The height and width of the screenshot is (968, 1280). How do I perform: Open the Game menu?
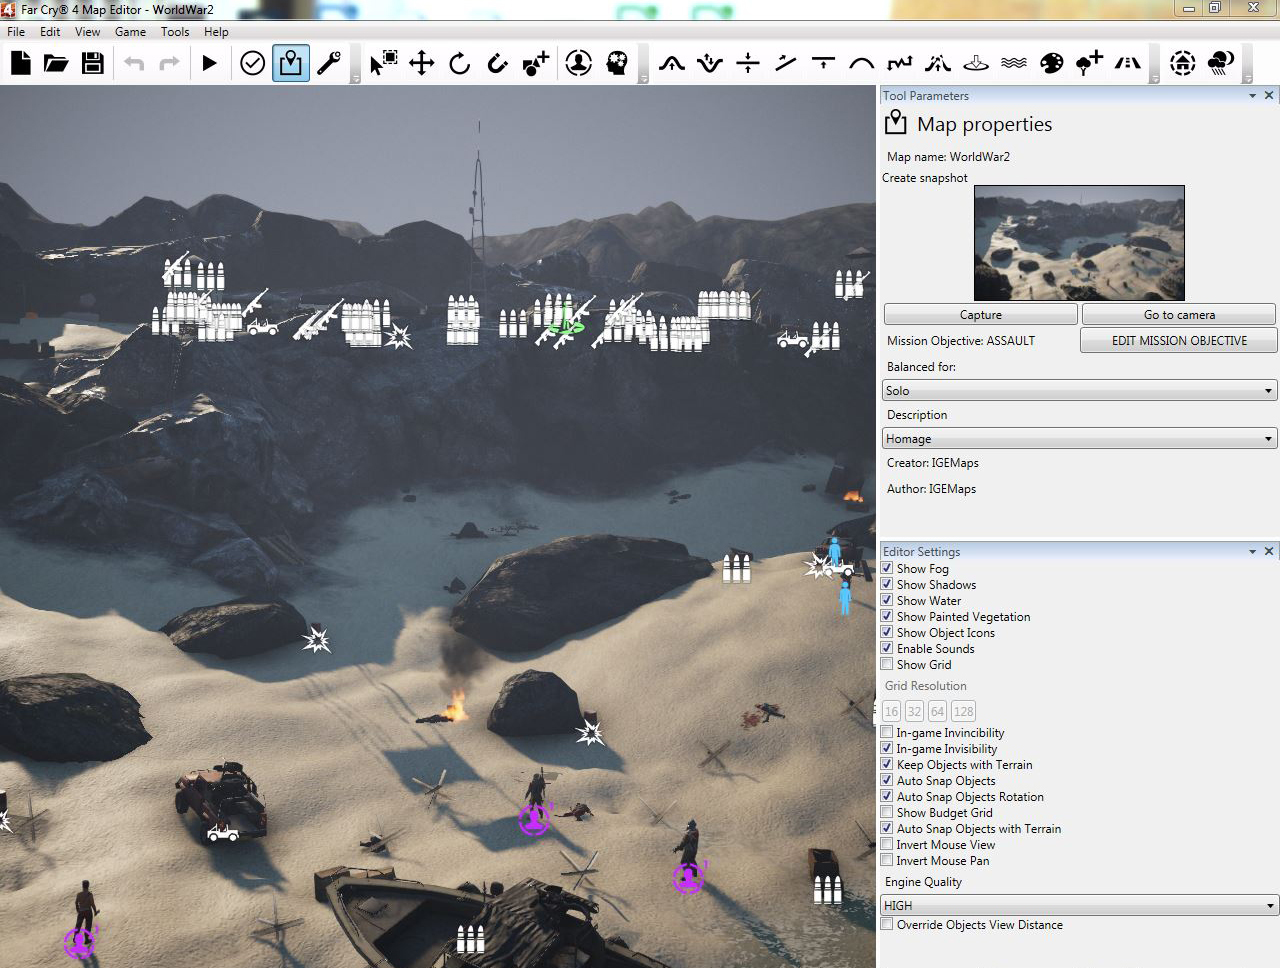[130, 32]
